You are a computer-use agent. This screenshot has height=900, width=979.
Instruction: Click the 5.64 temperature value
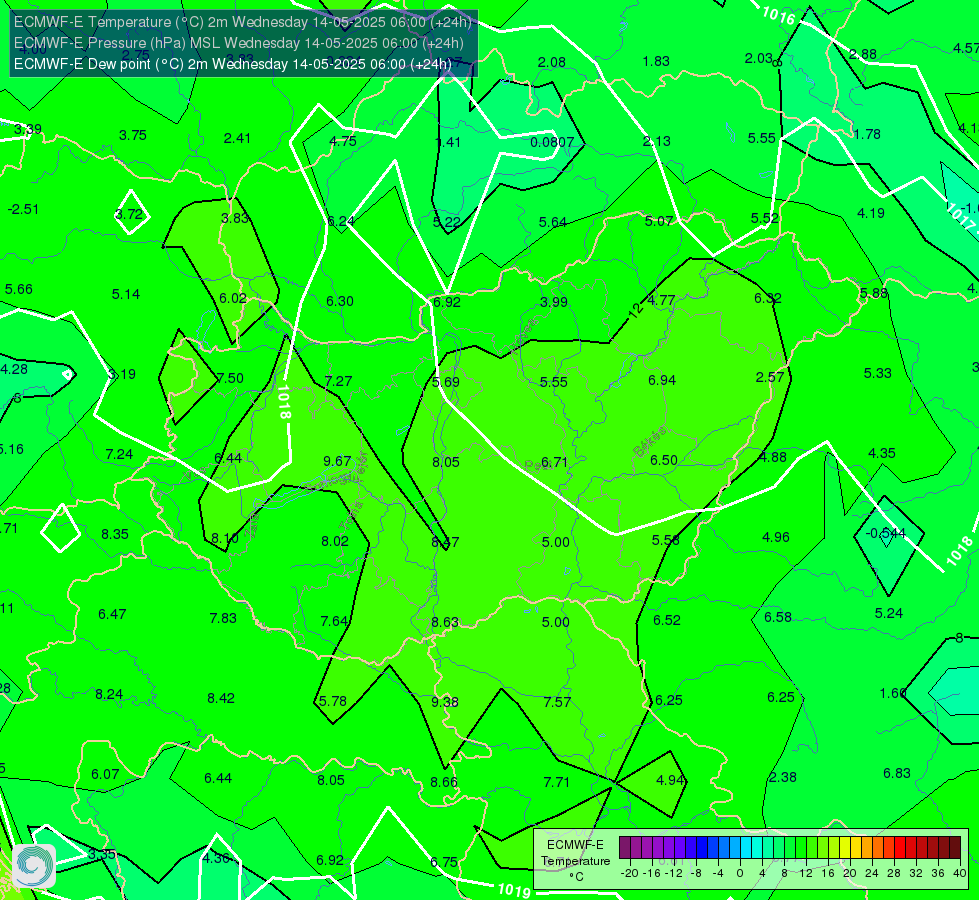(553, 222)
